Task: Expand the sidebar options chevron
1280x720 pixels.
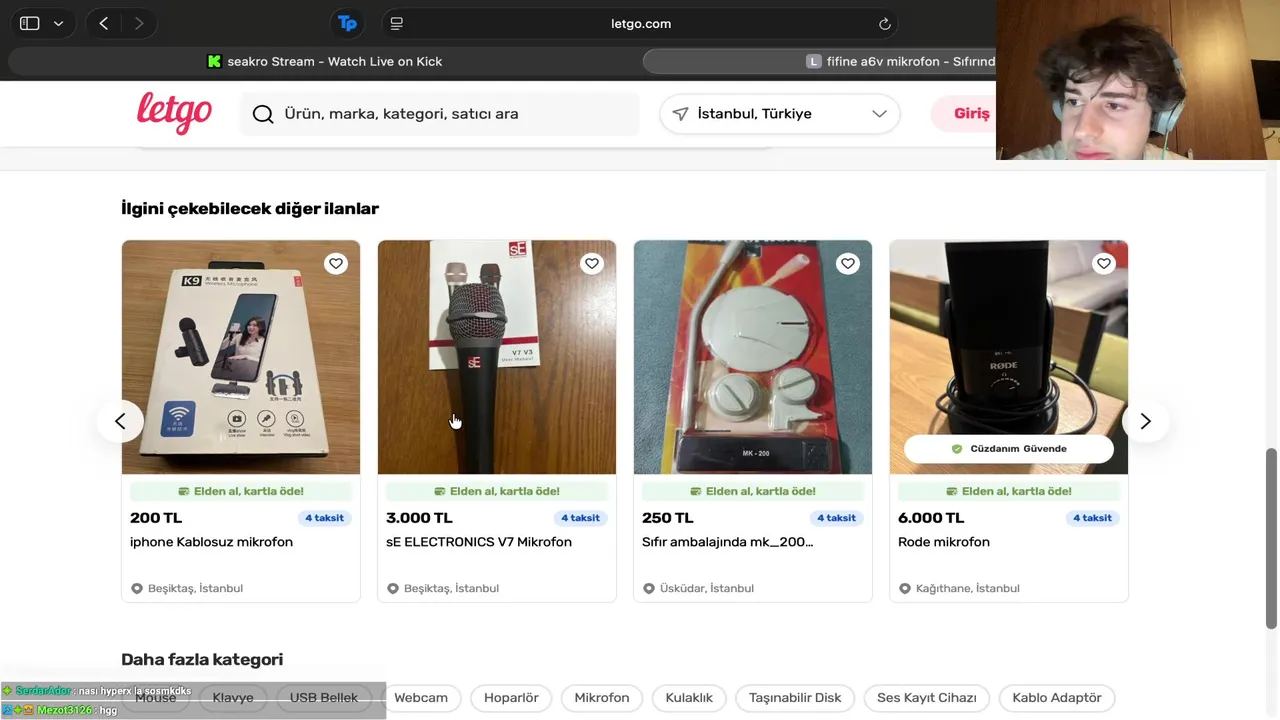Action: click(58, 23)
